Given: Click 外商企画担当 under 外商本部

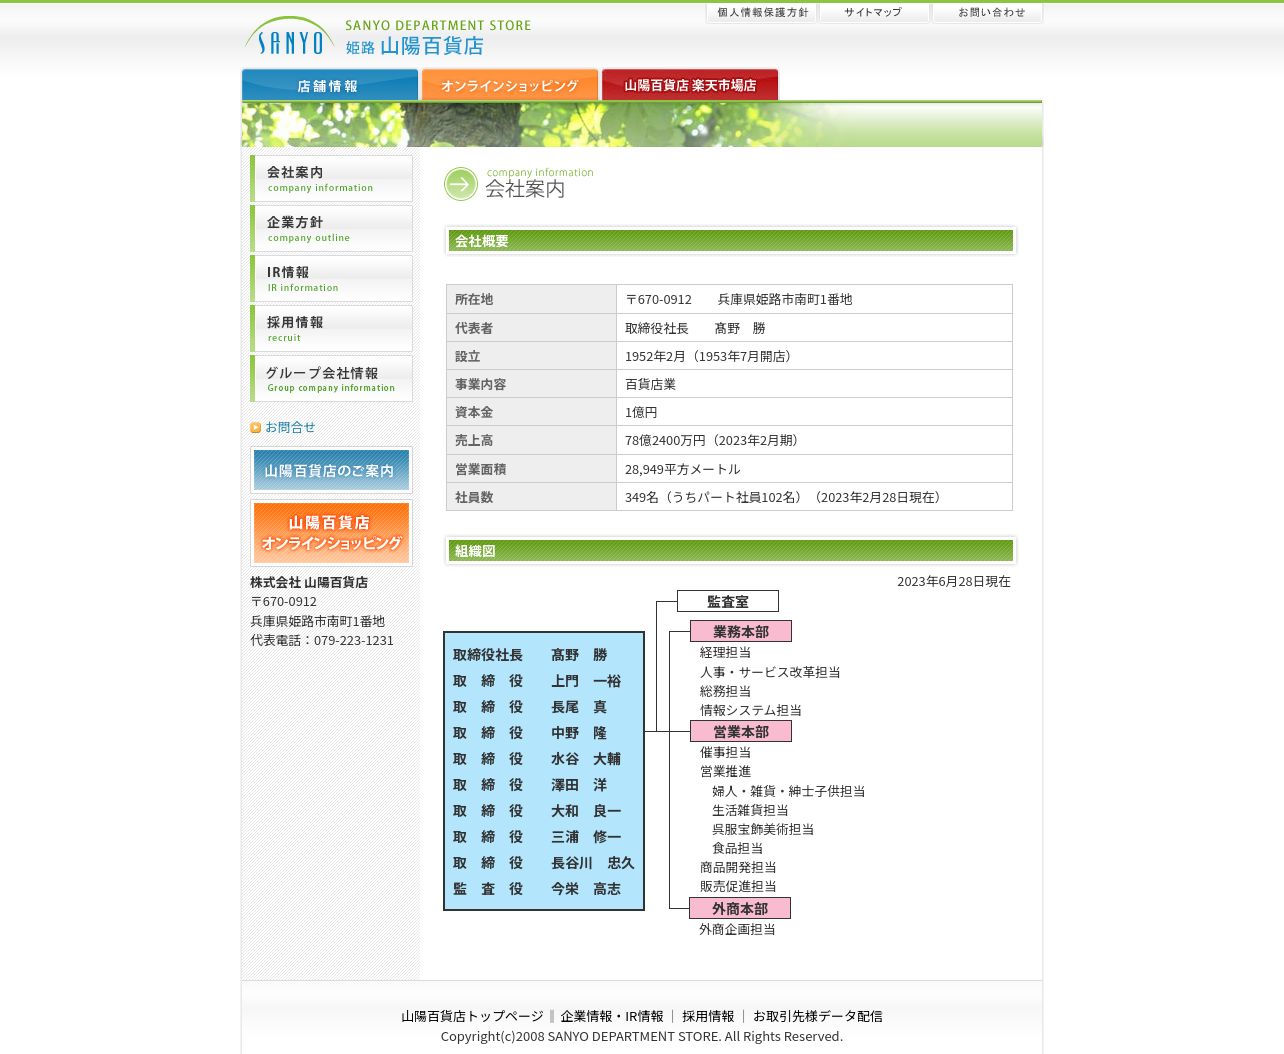Looking at the screenshot, I should 737,929.
